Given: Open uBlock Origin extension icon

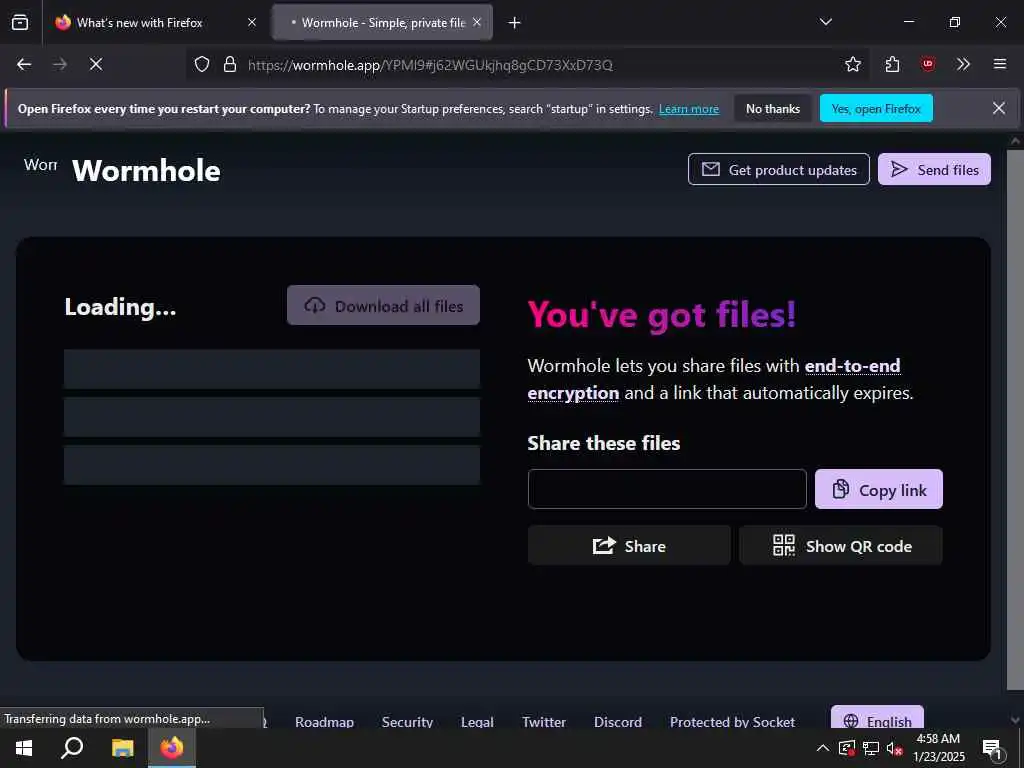Looking at the screenshot, I should pos(927,64).
